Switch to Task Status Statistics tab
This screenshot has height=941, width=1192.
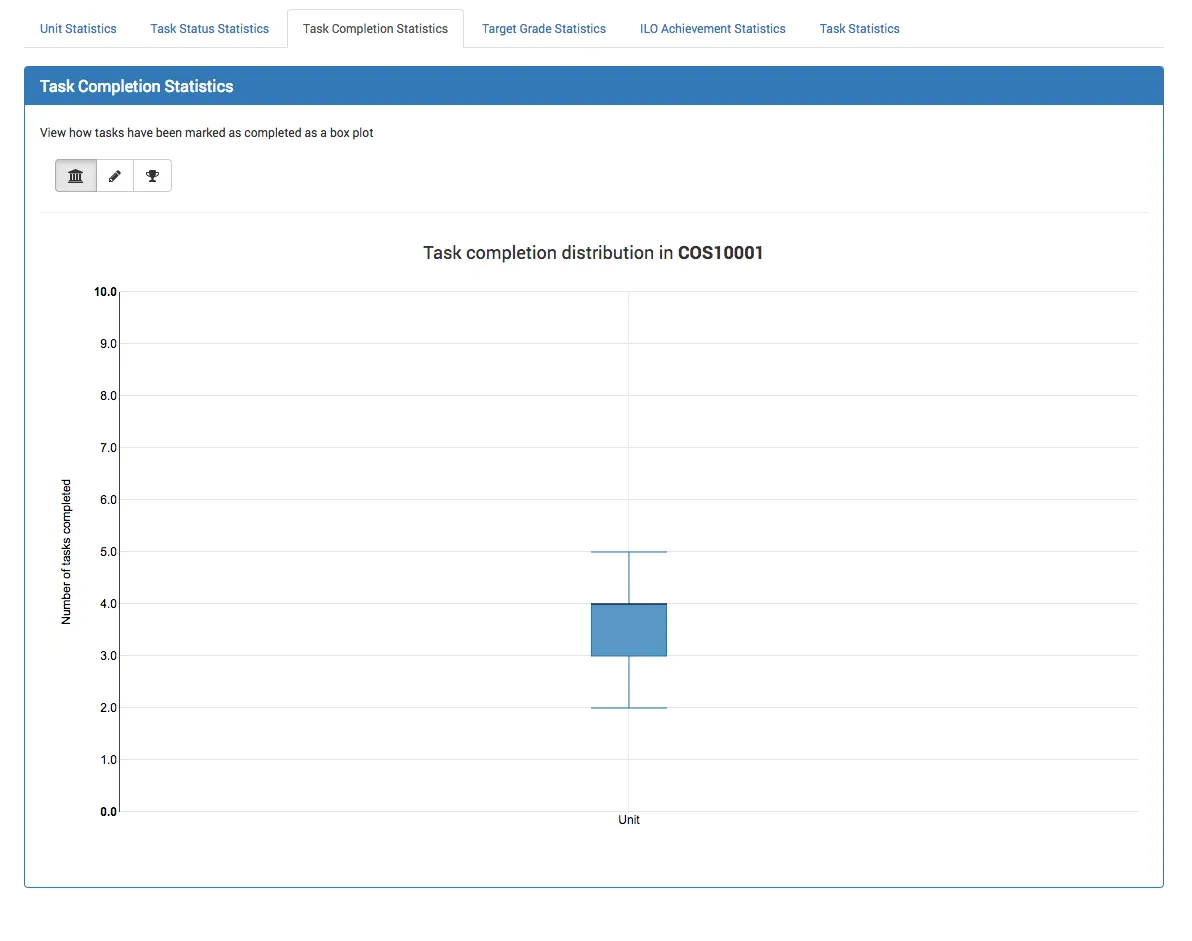(210, 29)
